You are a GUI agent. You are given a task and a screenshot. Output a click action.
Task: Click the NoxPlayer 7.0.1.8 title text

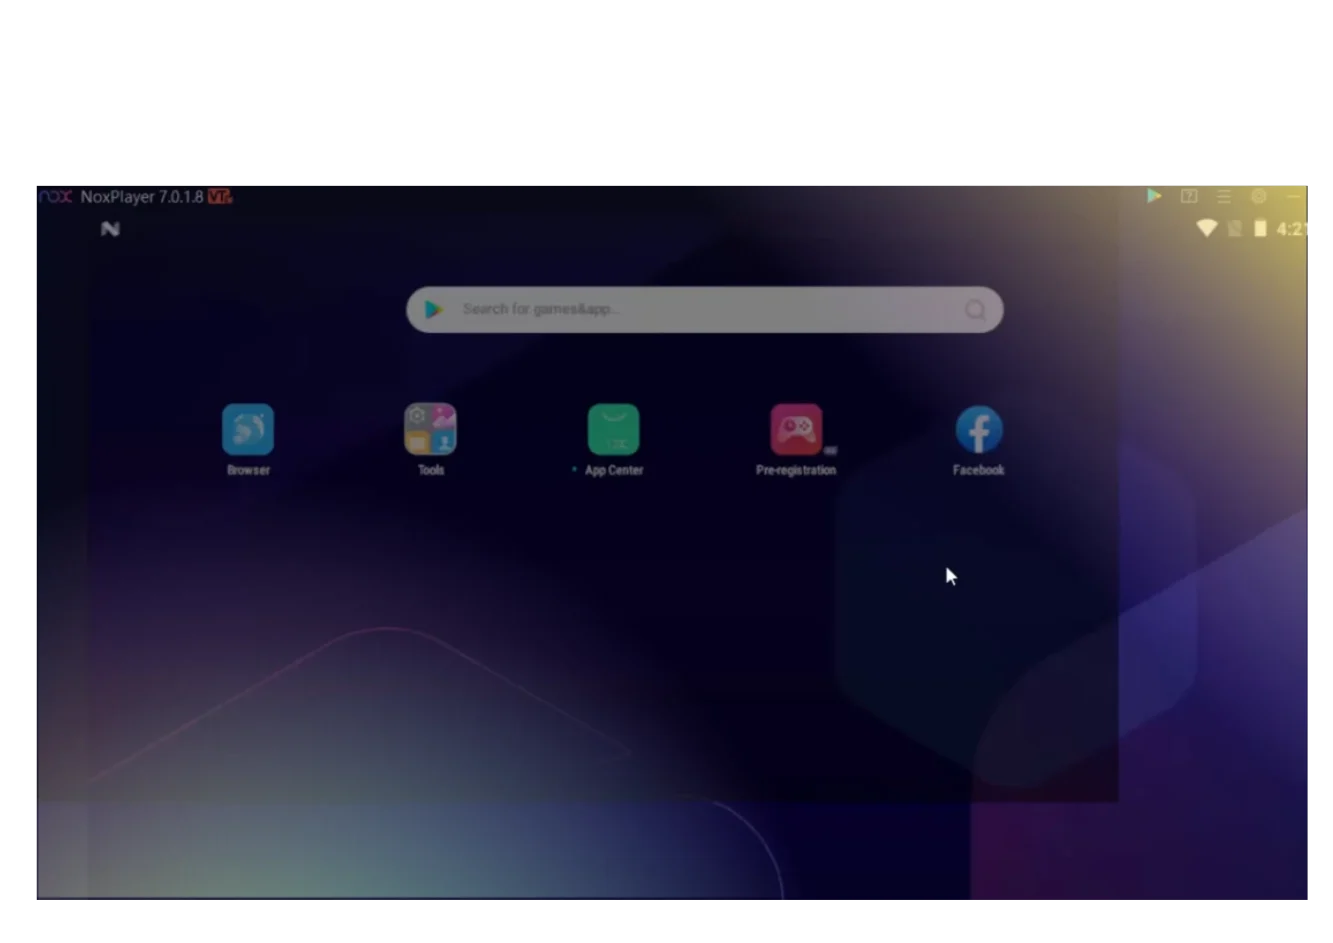pos(142,196)
